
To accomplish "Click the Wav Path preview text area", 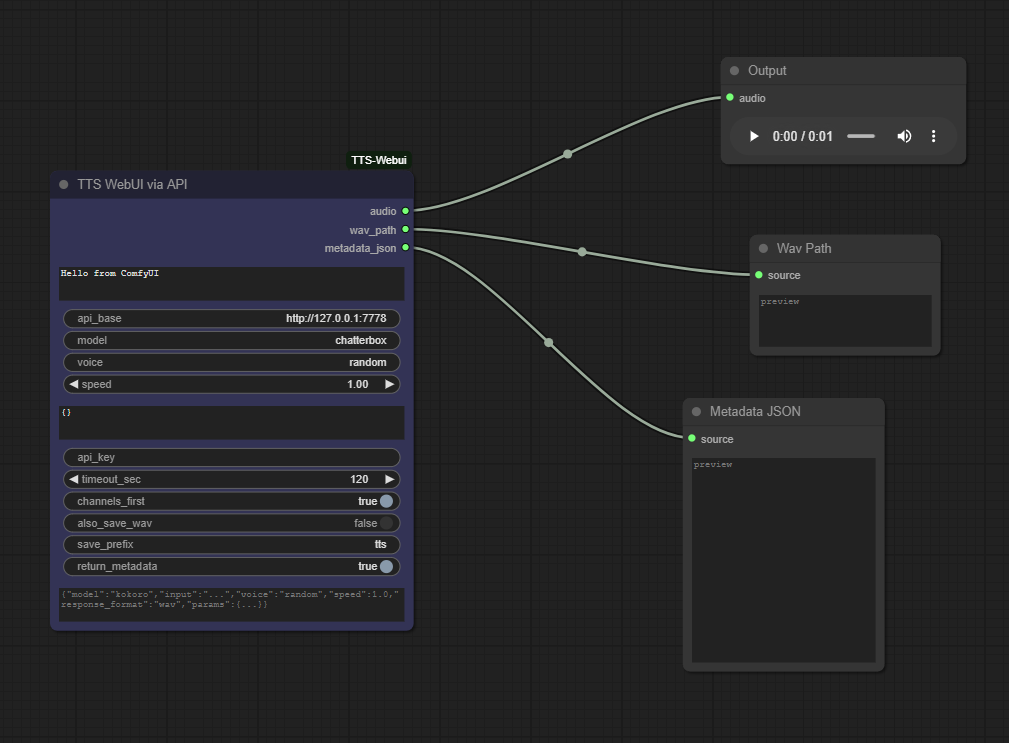I will 845,321.
